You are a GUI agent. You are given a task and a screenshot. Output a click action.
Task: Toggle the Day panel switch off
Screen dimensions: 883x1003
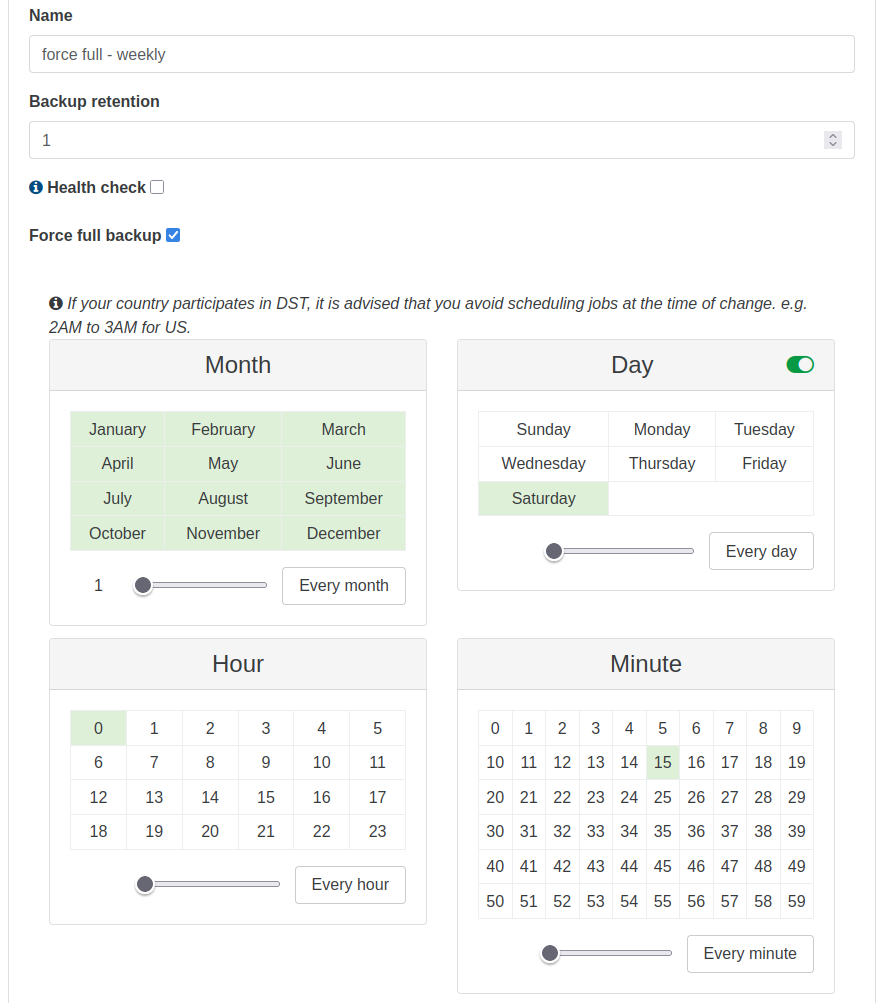(800, 365)
